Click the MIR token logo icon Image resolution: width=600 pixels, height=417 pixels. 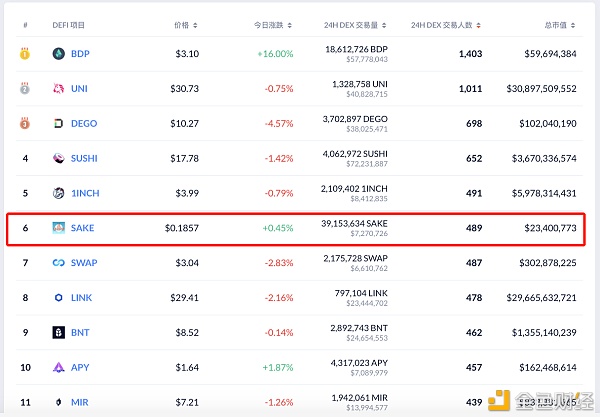pyautogui.click(x=59, y=402)
